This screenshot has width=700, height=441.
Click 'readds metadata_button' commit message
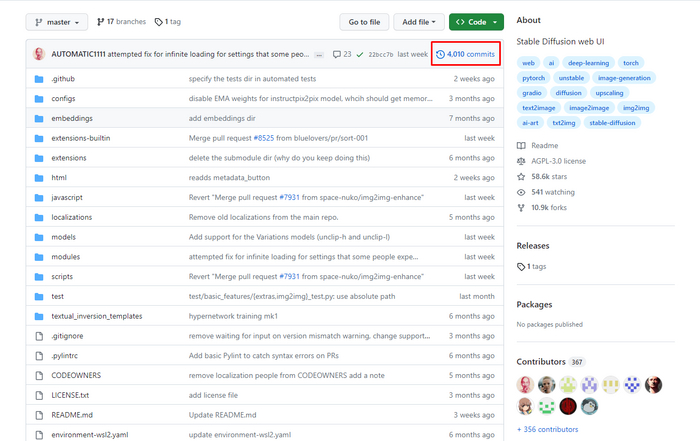point(229,178)
